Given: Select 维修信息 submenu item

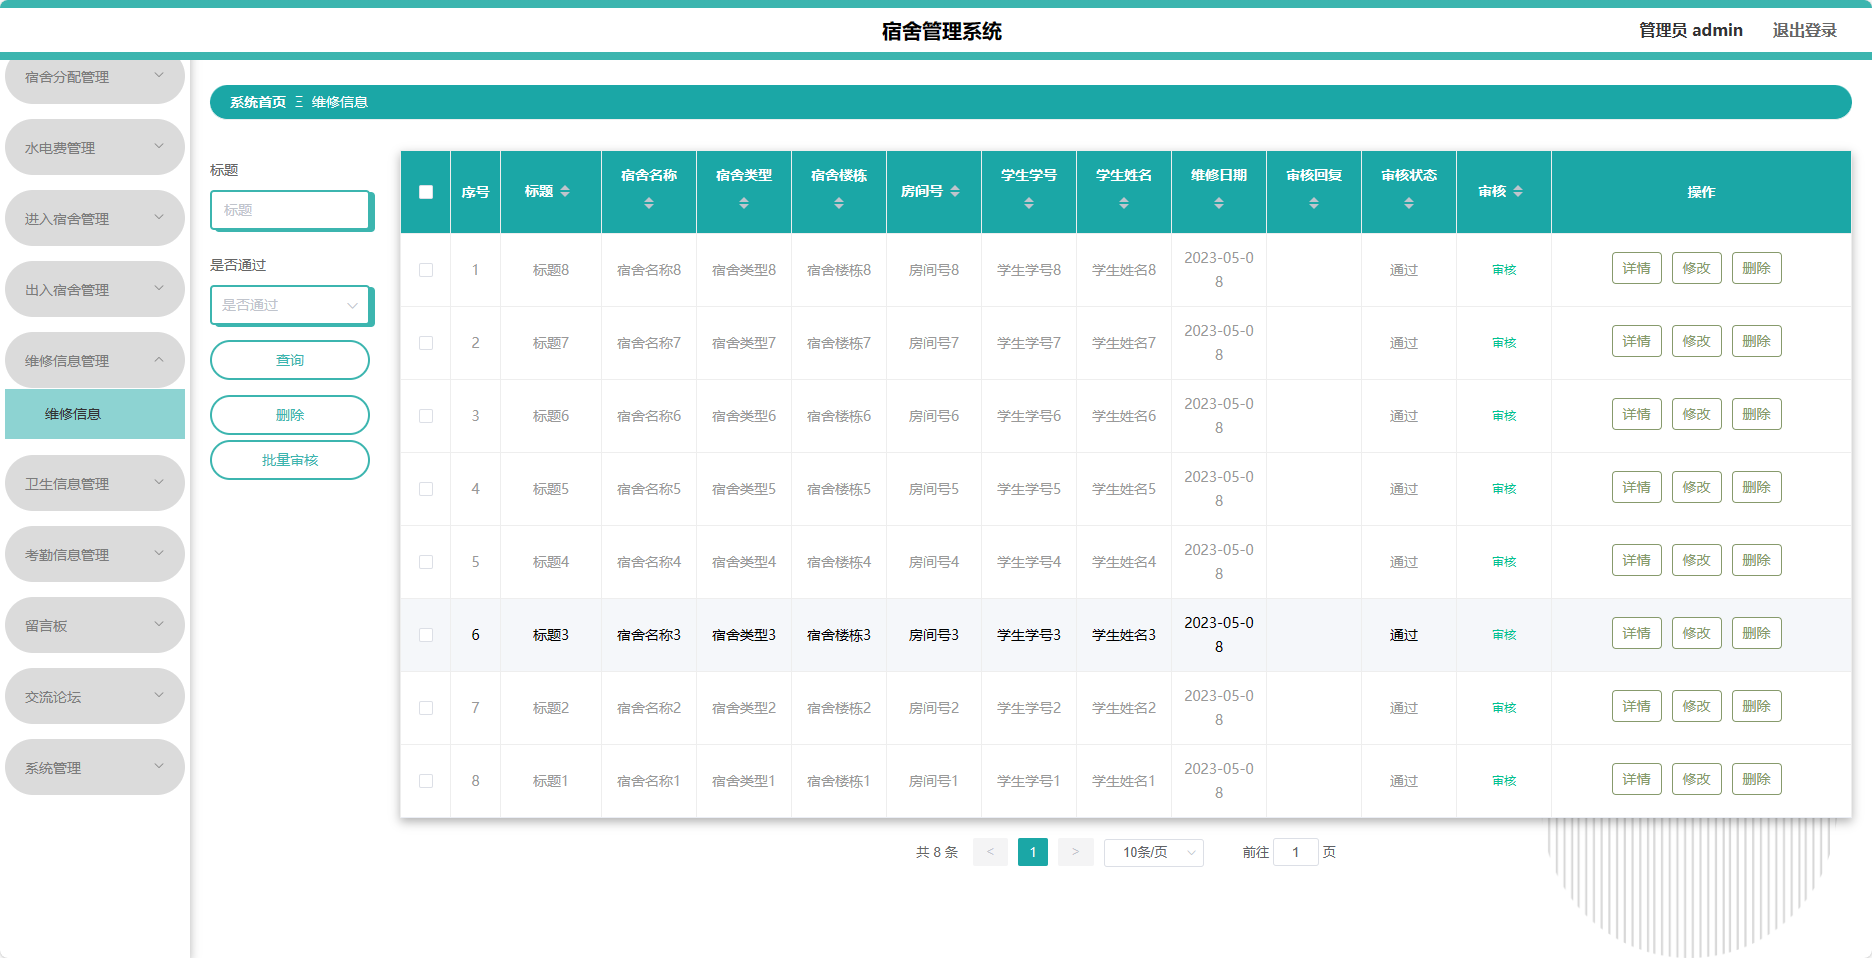Looking at the screenshot, I should tap(95, 414).
